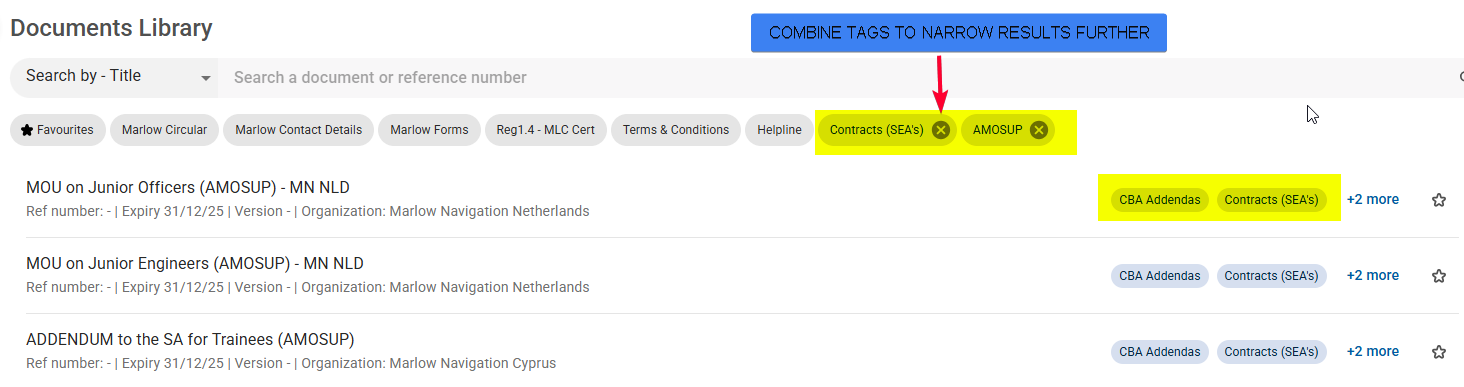This screenshot has width=1464, height=387.
Task: Toggle the Favourites filter chip
Action: click(57, 130)
